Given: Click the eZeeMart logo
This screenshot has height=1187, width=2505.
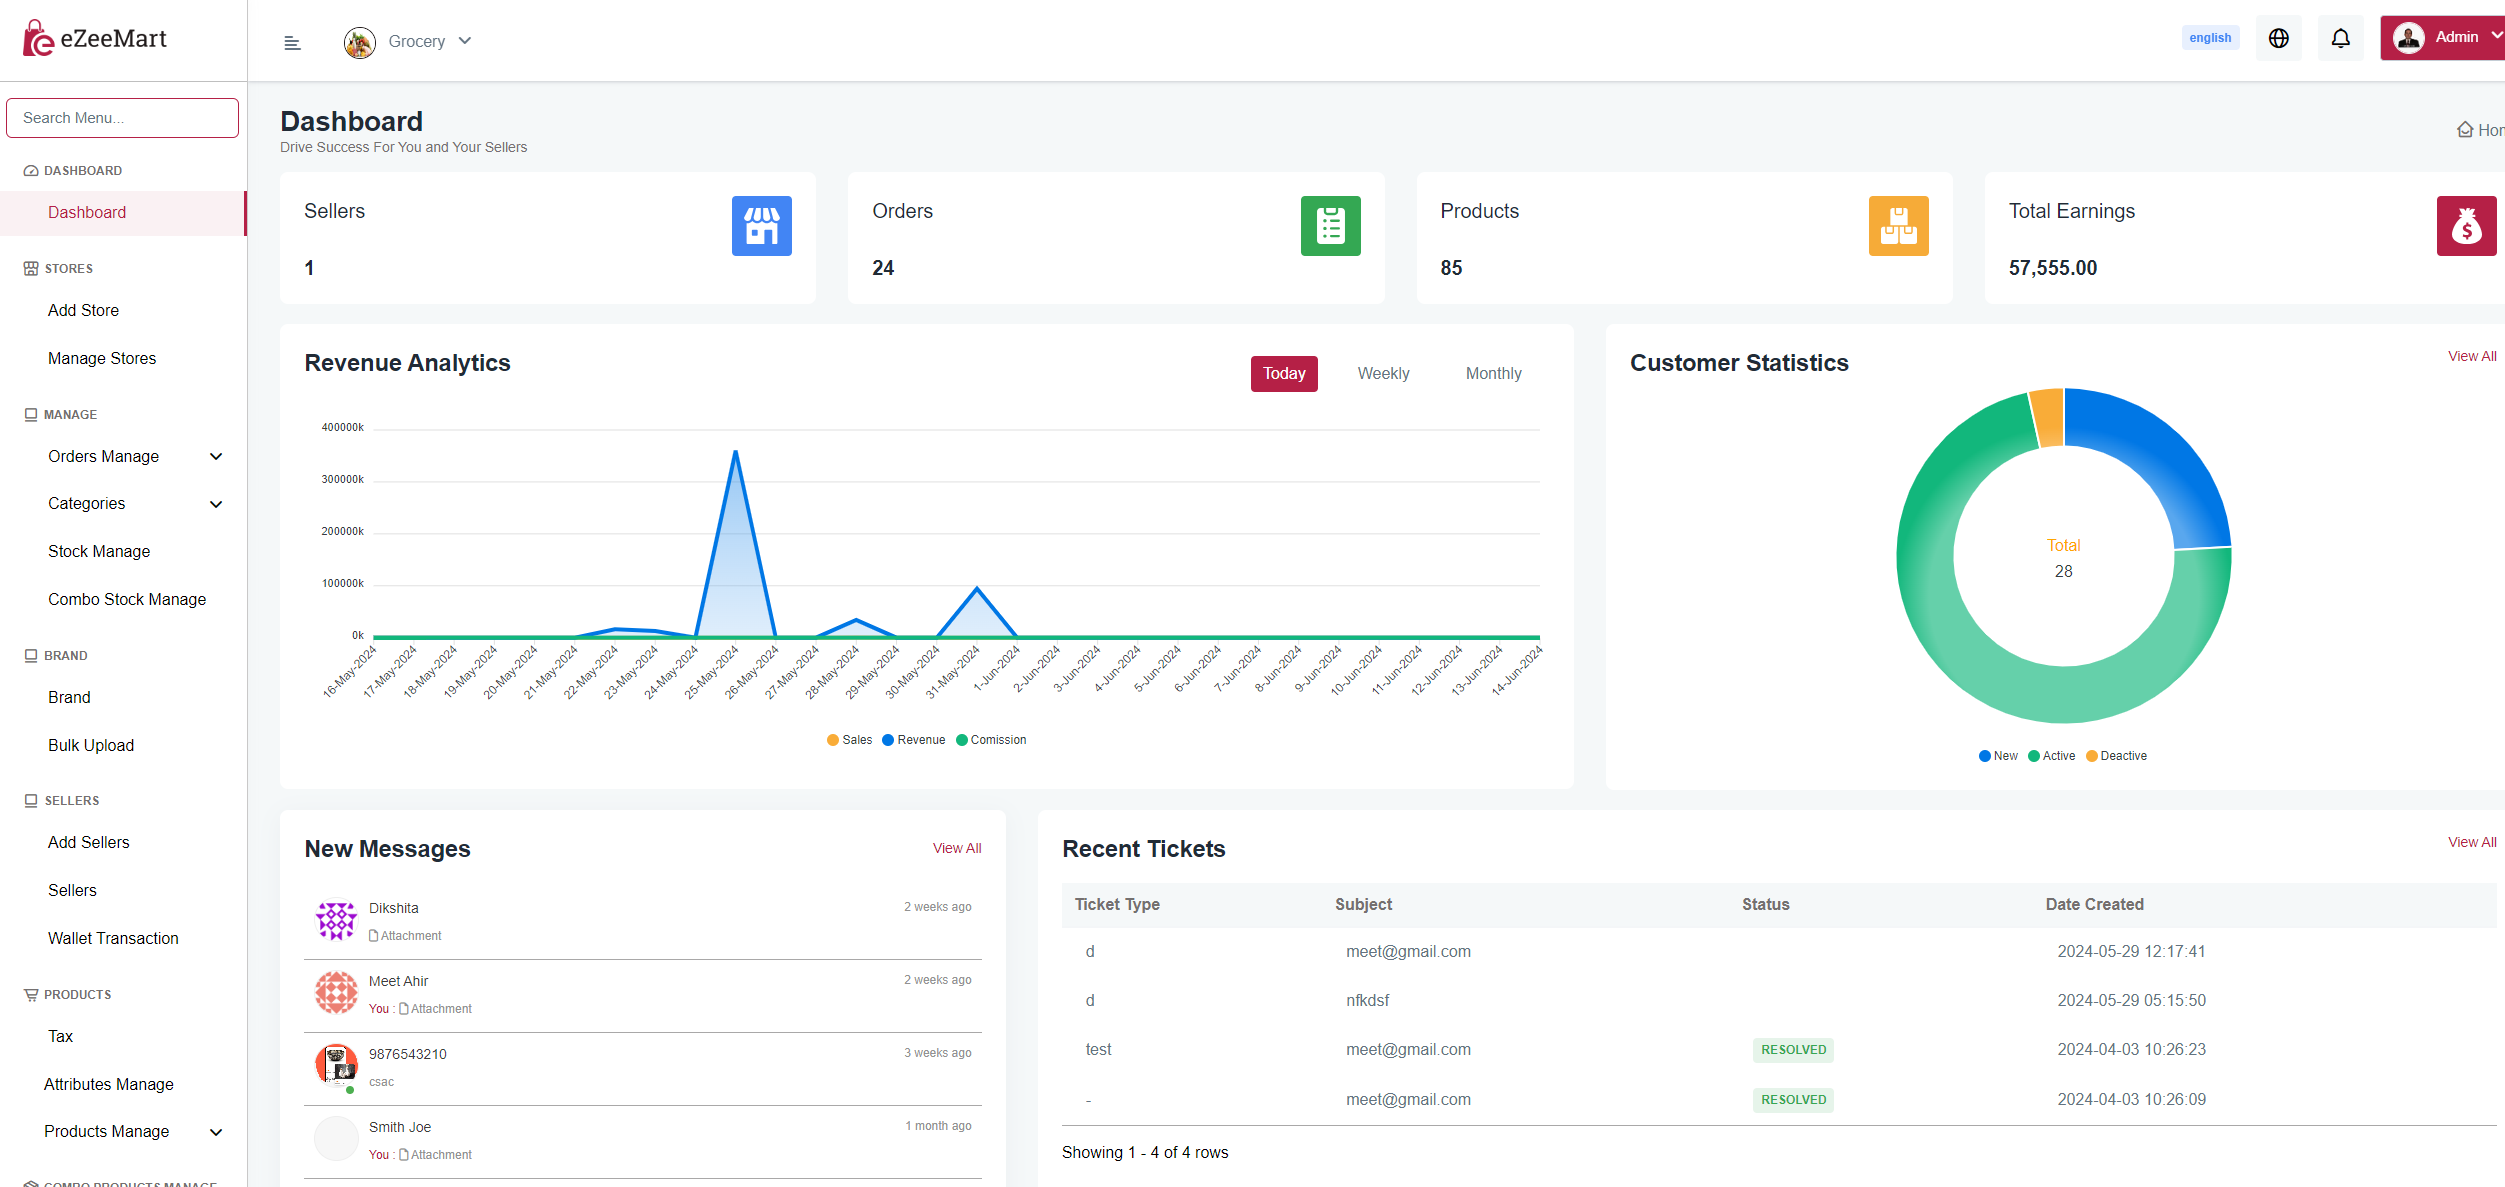Looking at the screenshot, I should tap(95, 39).
